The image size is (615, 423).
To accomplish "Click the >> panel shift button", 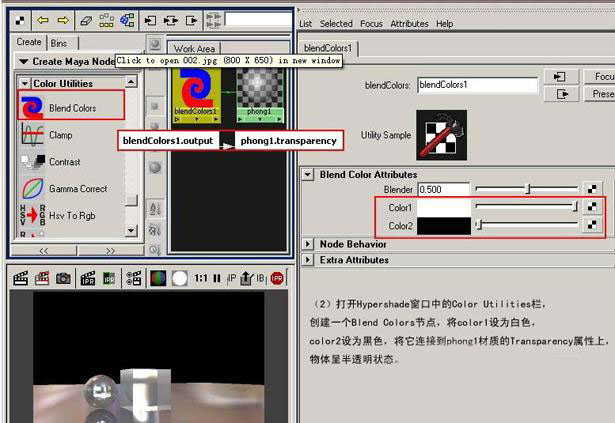I will 111,251.
